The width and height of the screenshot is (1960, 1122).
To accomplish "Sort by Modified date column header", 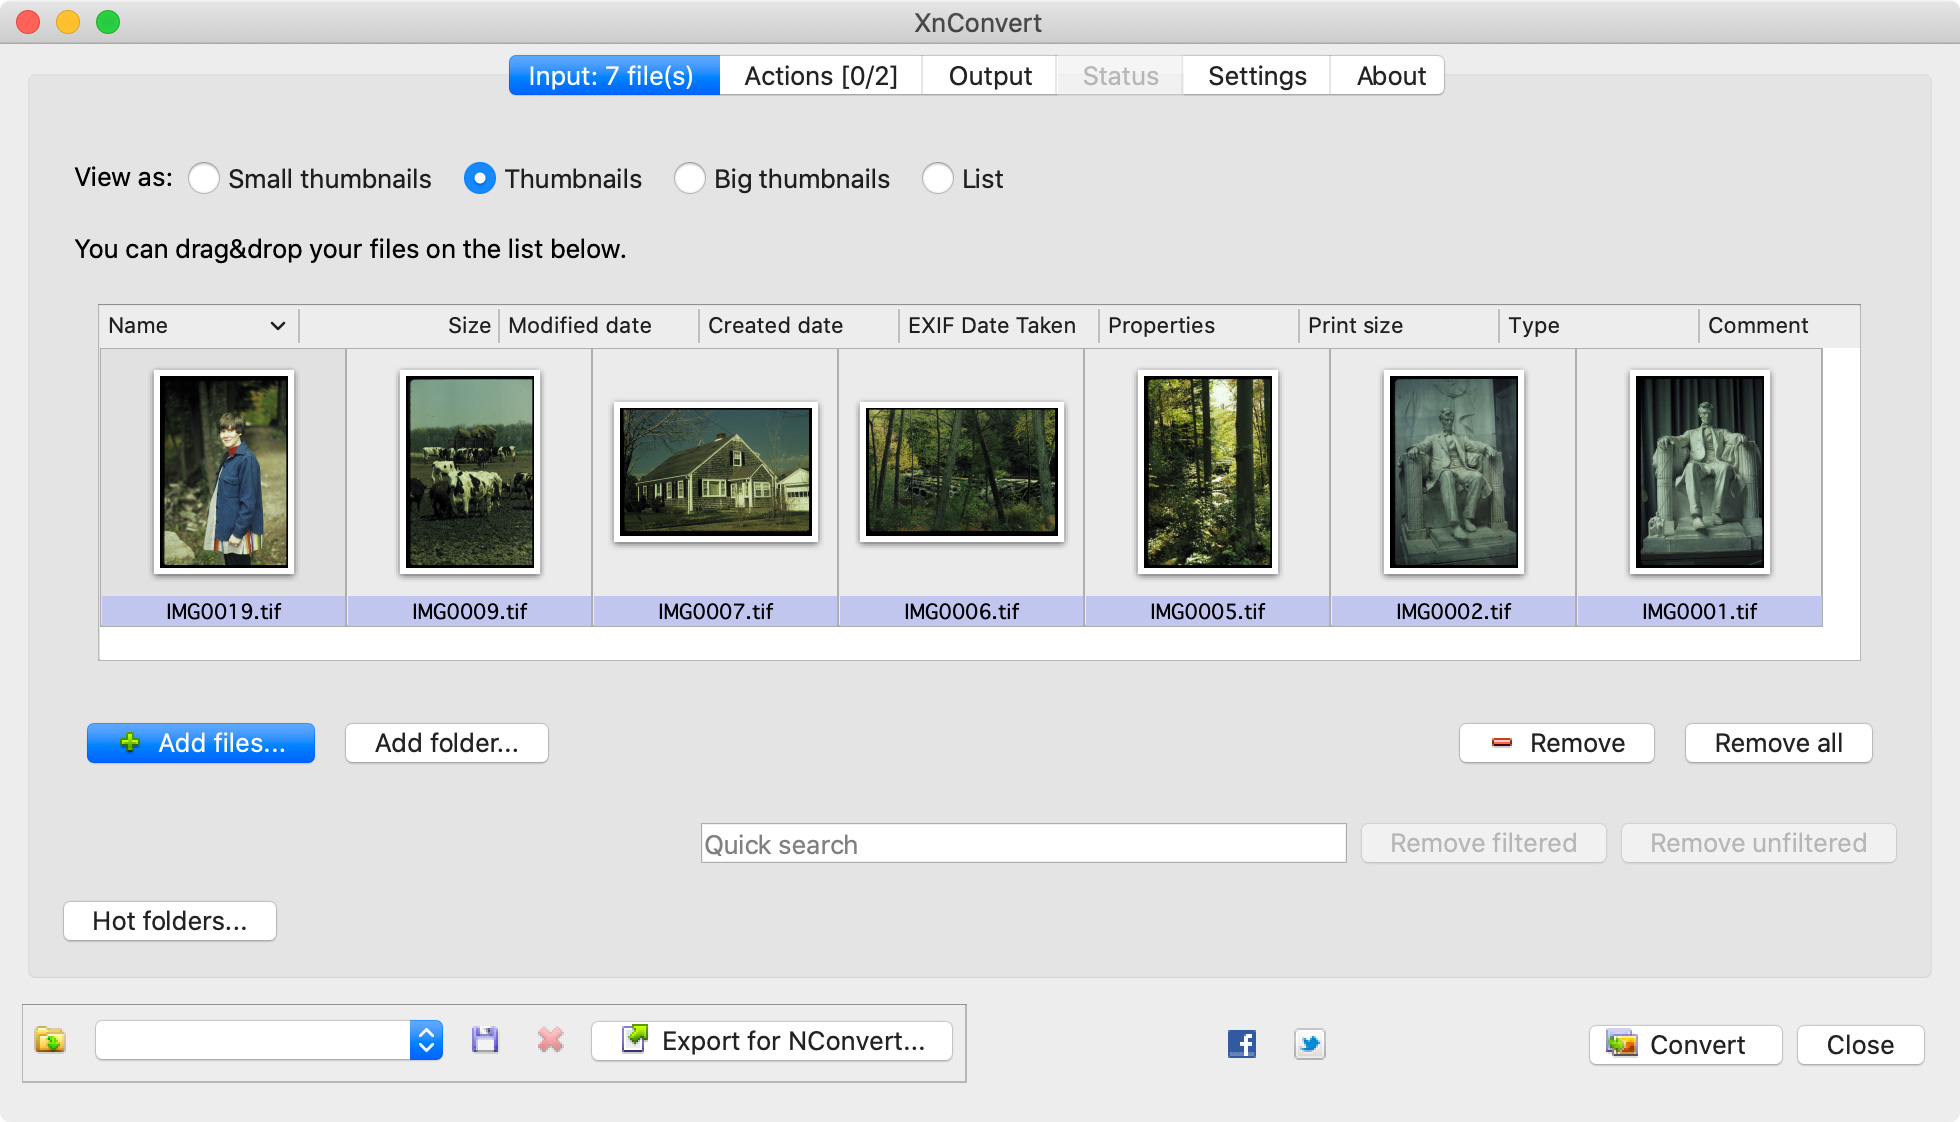I will [x=599, y=326].
